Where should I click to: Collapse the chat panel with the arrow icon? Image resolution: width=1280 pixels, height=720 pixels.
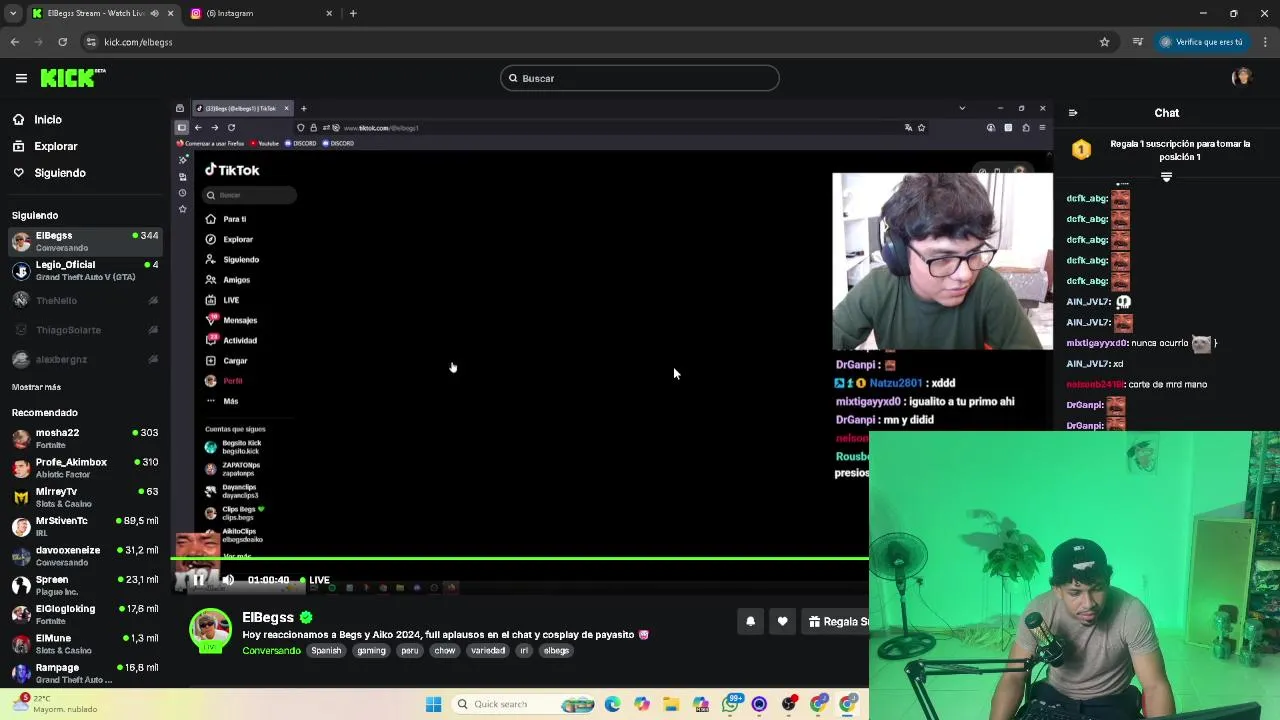1073,113
